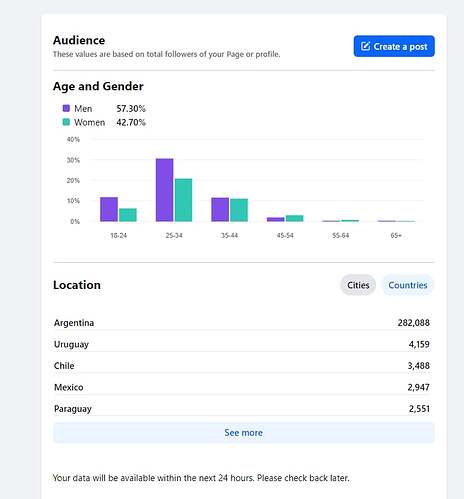Click the Women 35-44 teal bar
This screenshot has height=499, width=464.
pos(239,210)
